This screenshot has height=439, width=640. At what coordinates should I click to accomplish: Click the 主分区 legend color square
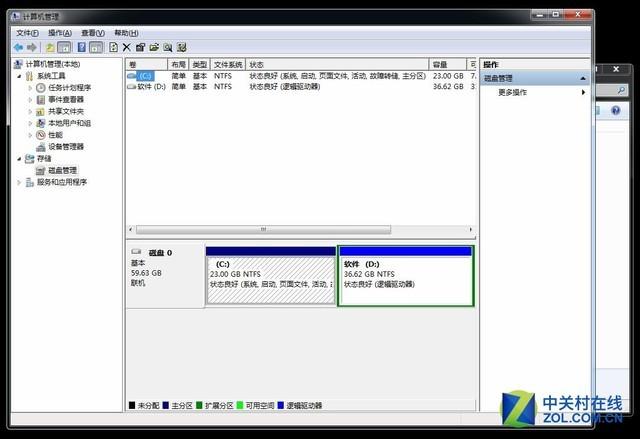point(166,405)
